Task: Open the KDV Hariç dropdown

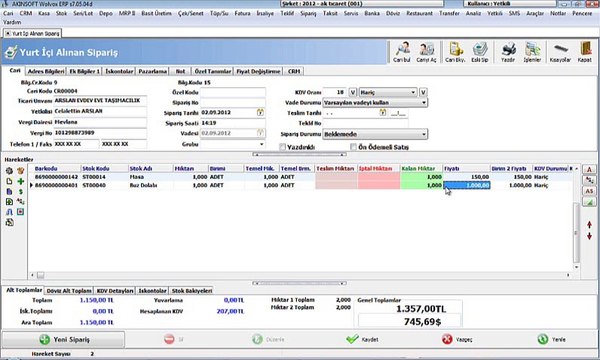Action: click(x=388, y=92)
